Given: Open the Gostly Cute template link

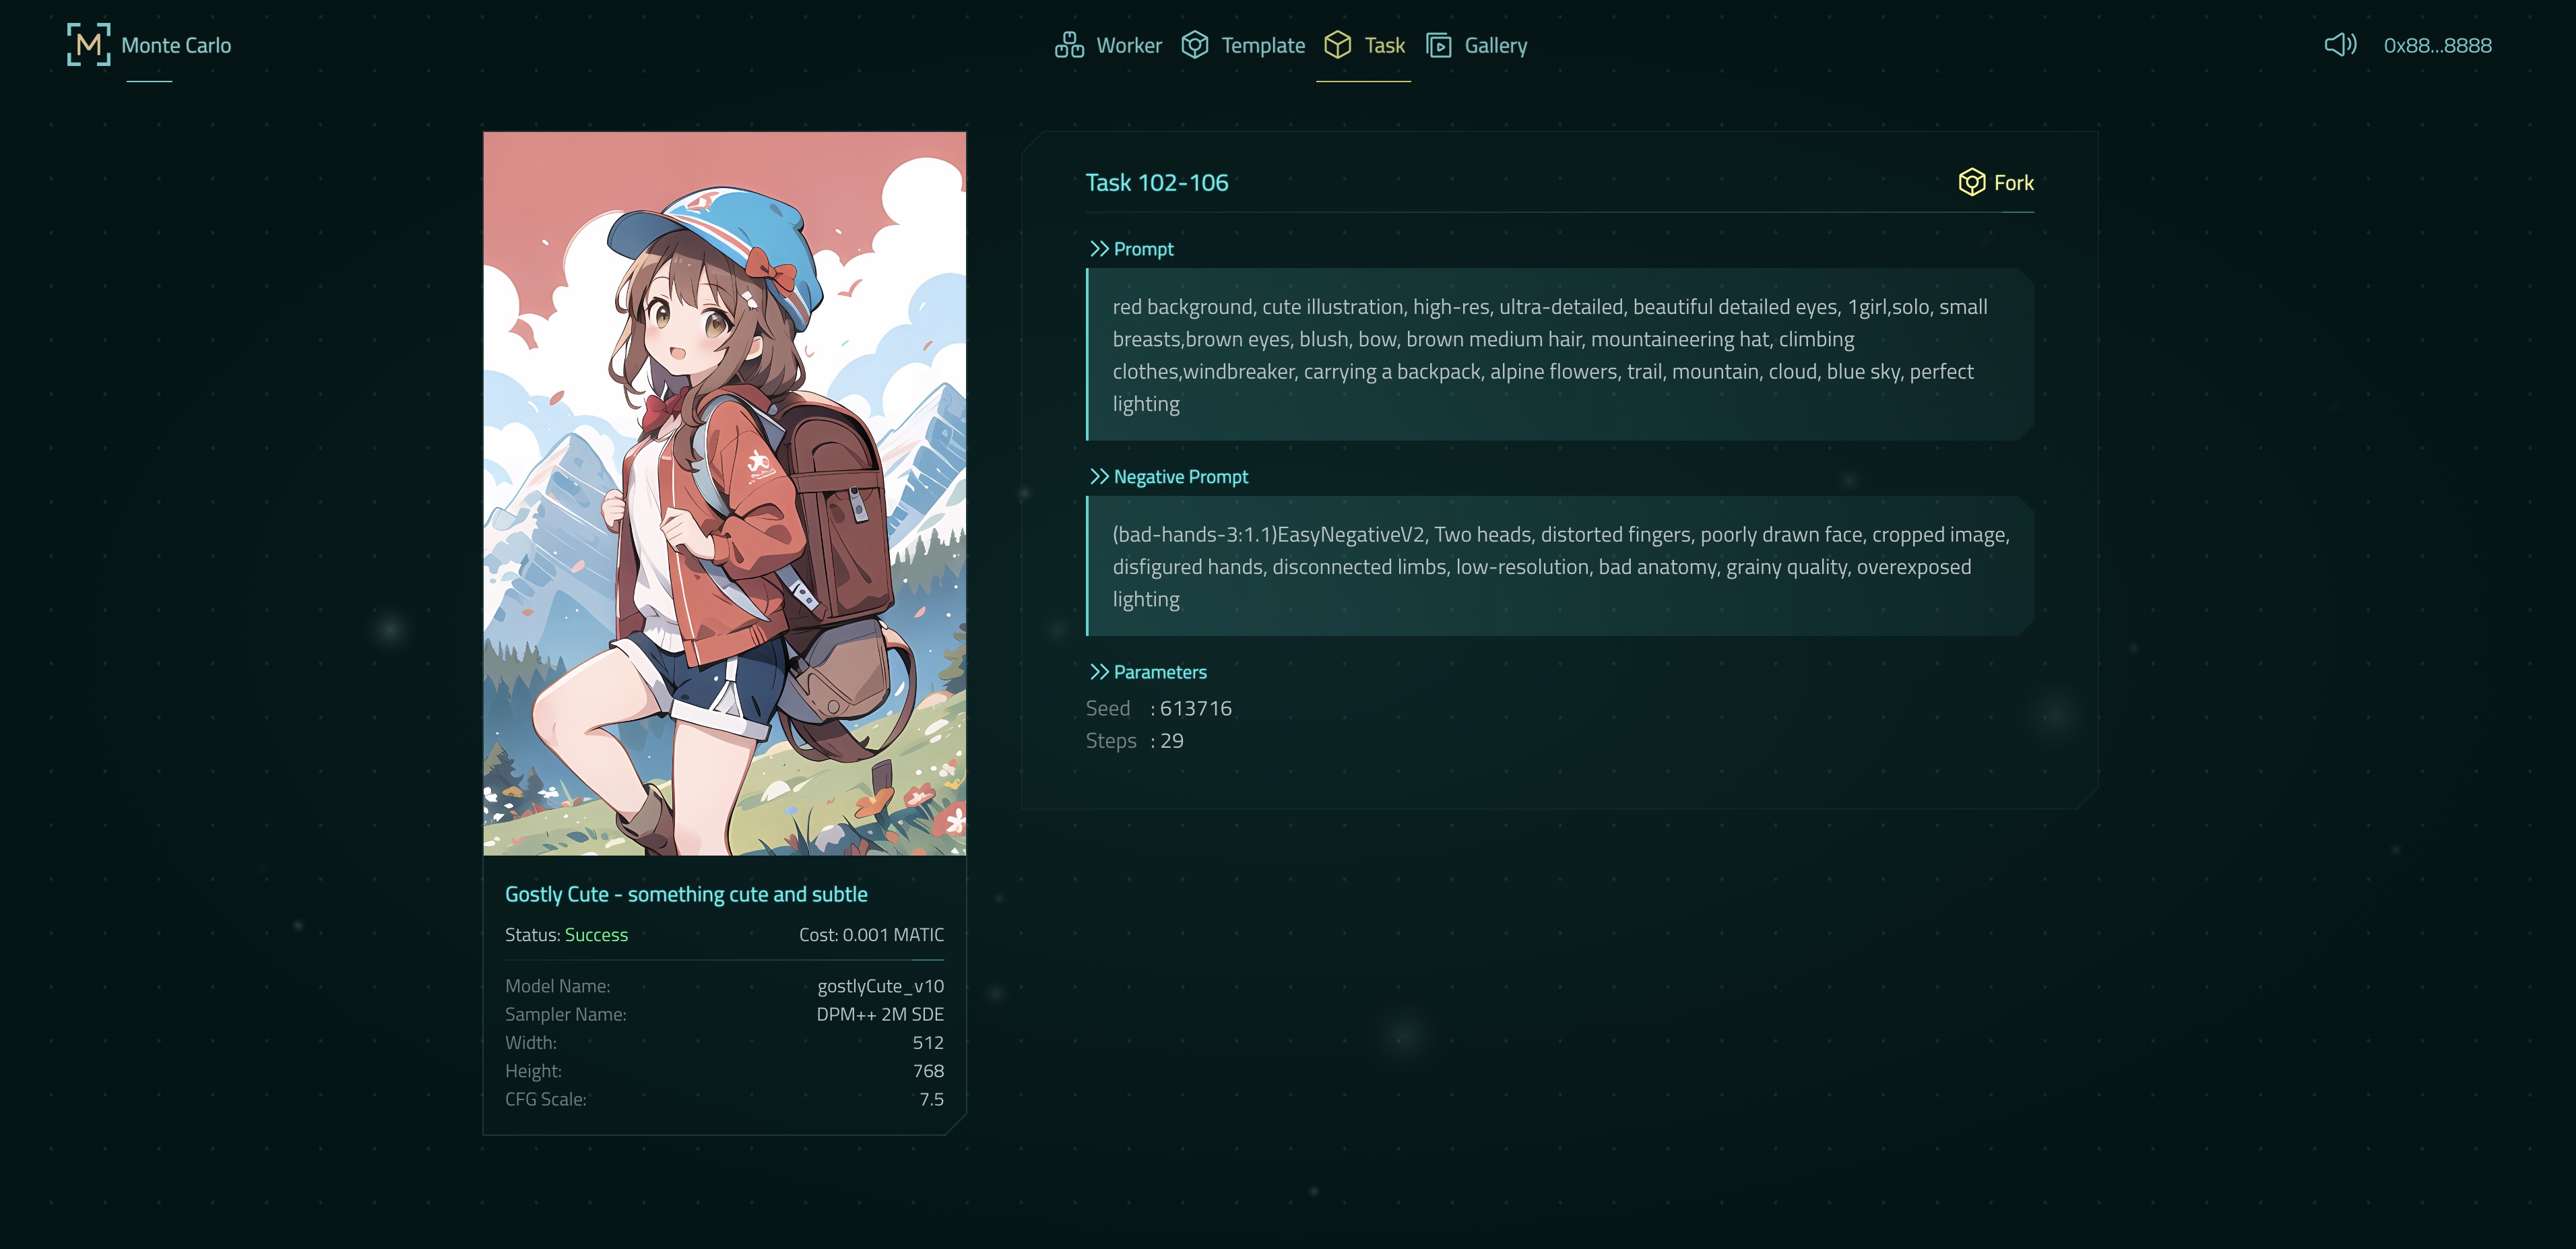Looking at the screenshot, I should (685, 894).
